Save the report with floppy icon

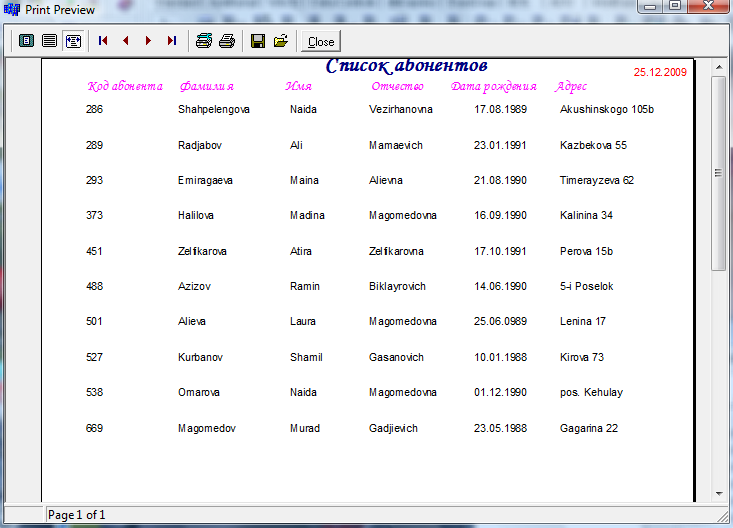click(258, 41)
